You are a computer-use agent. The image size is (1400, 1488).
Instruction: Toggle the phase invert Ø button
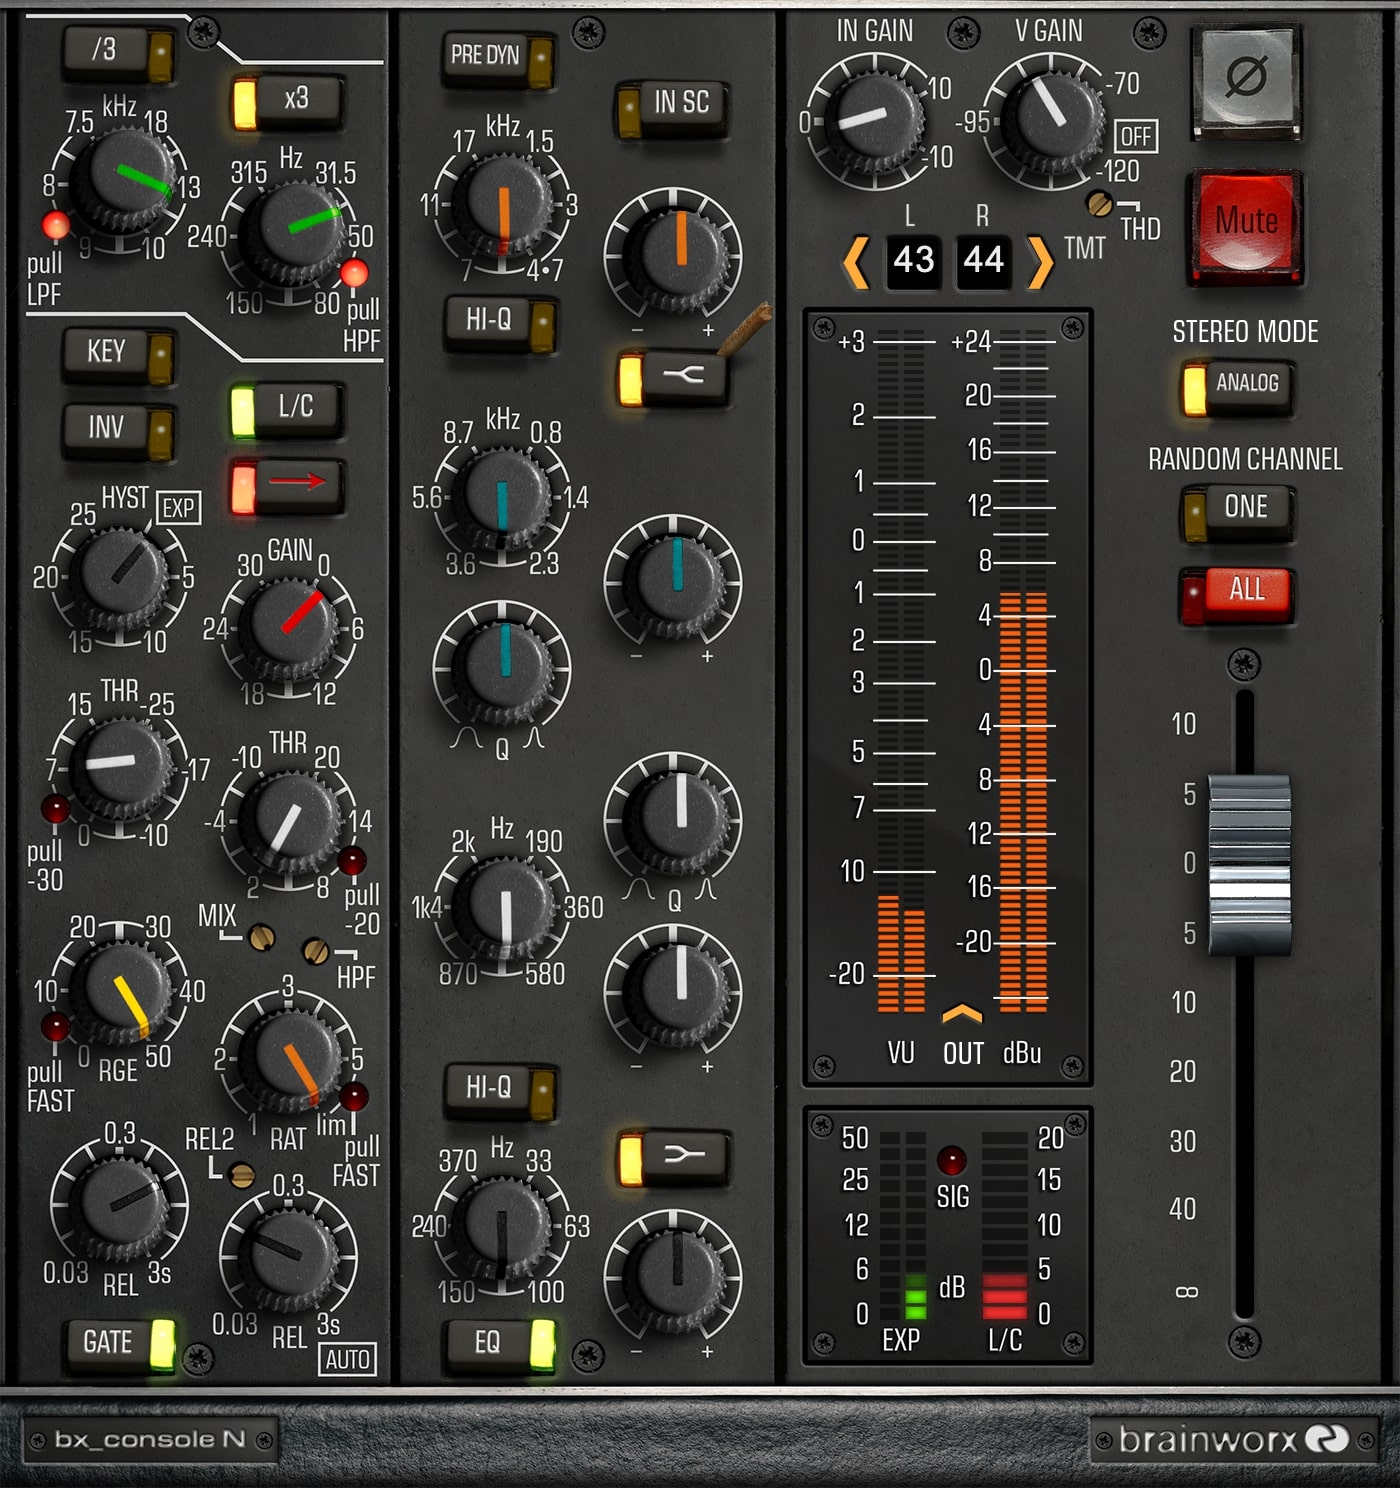pyautogui.click(x=1246, y=79)
